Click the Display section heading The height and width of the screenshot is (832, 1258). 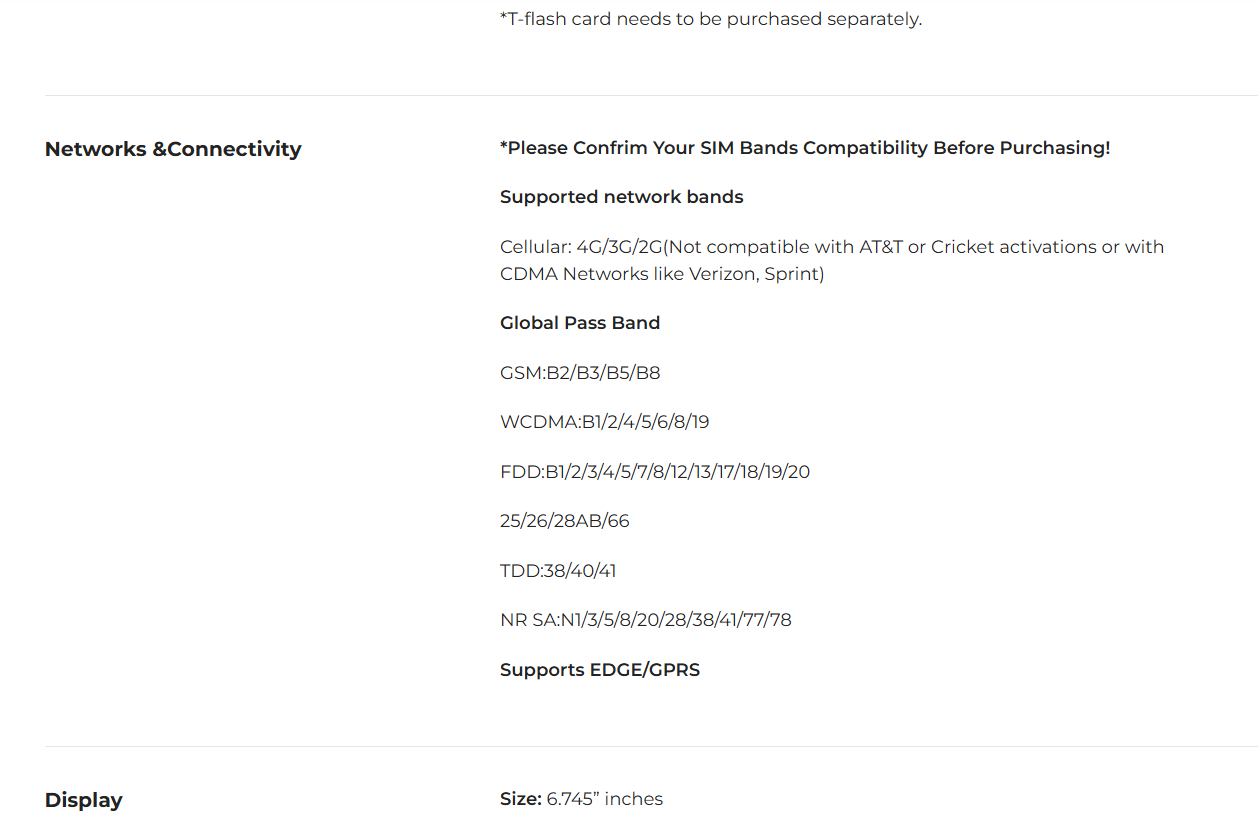tap(84, 800)
